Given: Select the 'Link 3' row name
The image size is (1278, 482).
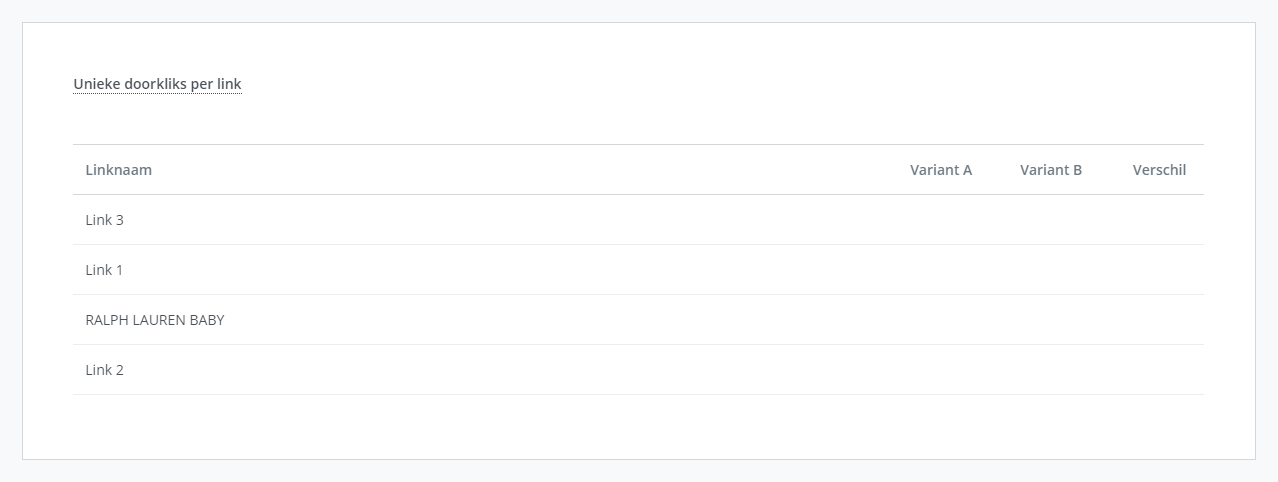Looking at the screenshot, I should click(105, 220).
